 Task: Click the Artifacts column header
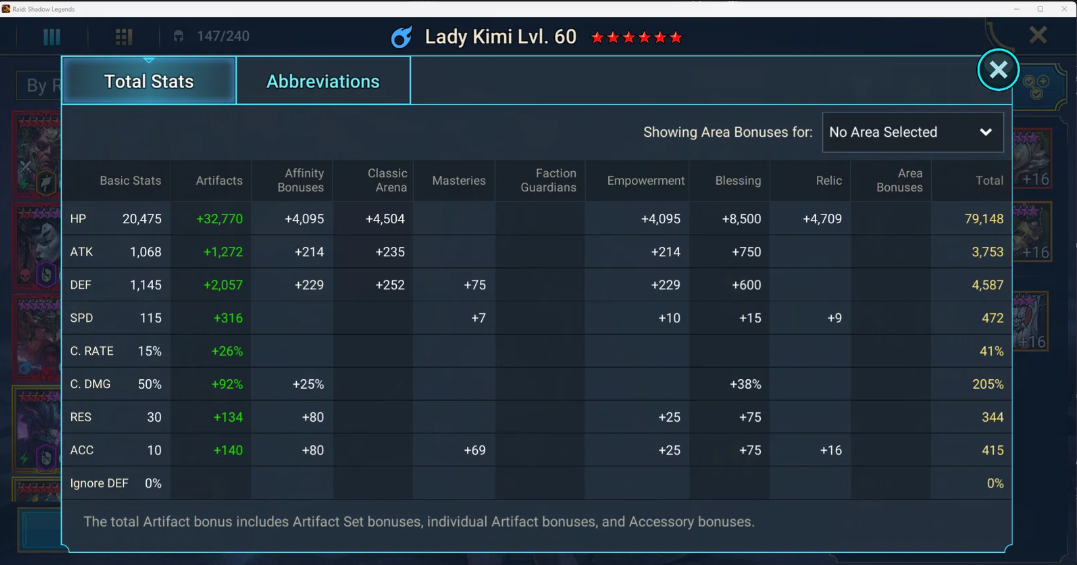coord(219,181)
